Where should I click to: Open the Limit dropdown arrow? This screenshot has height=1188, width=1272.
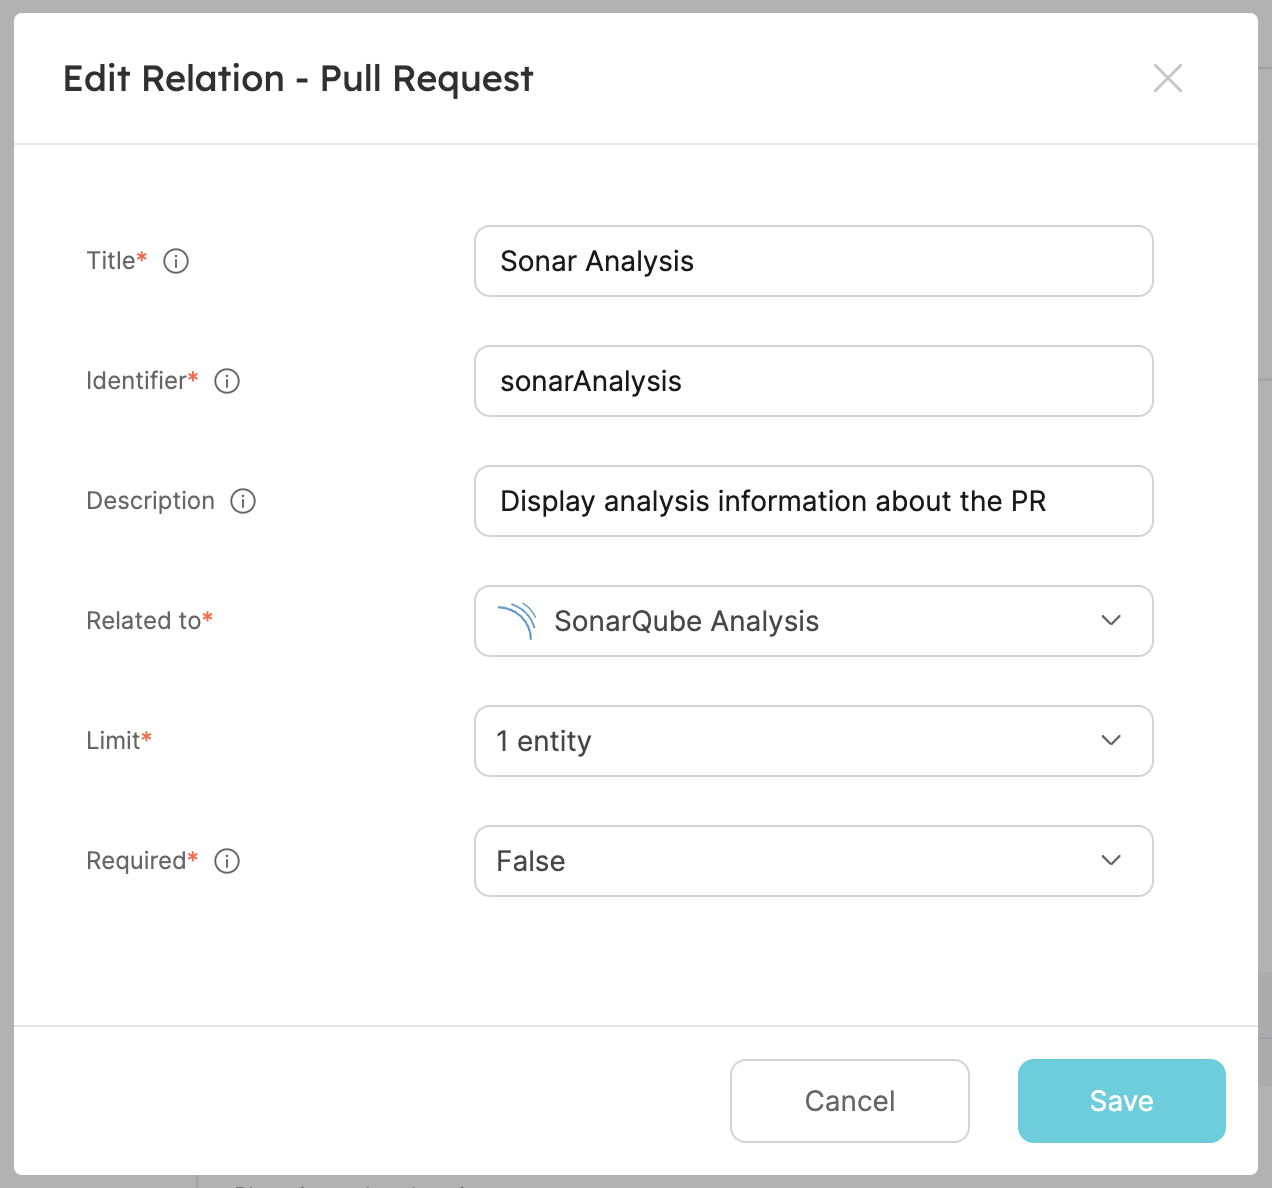click(x=1110, y=741)
